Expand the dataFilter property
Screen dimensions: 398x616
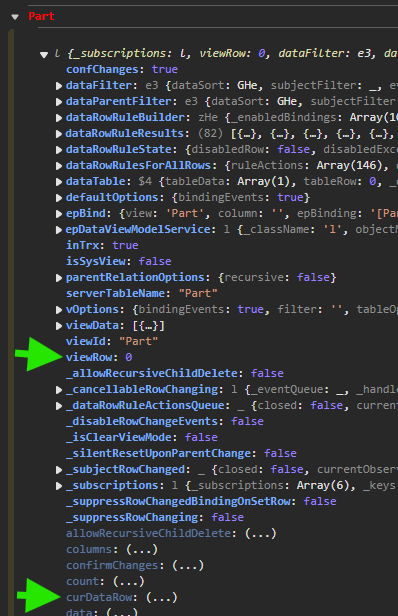[59, 86]
